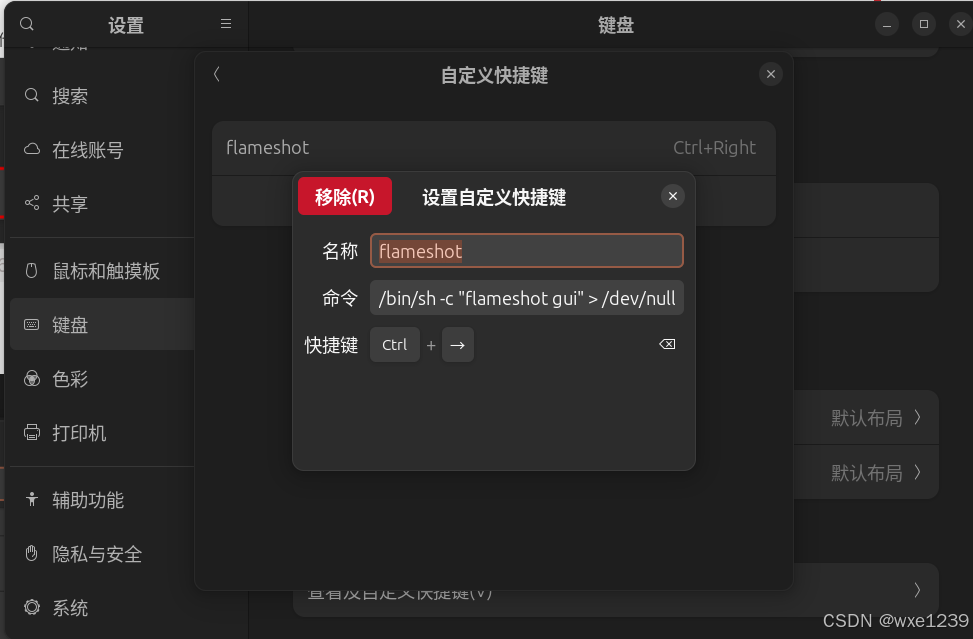Click the search icon in Settings header
973x639 pixels.
click(x=27, y=24)
